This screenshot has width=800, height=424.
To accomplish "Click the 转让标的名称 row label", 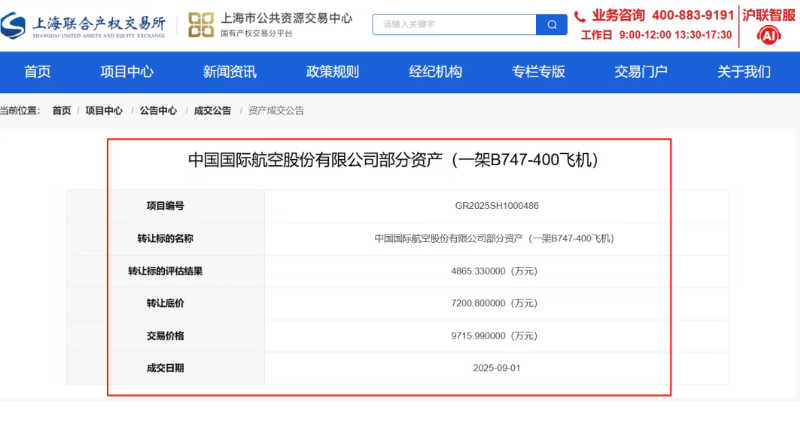I will (x=165, y=238).
